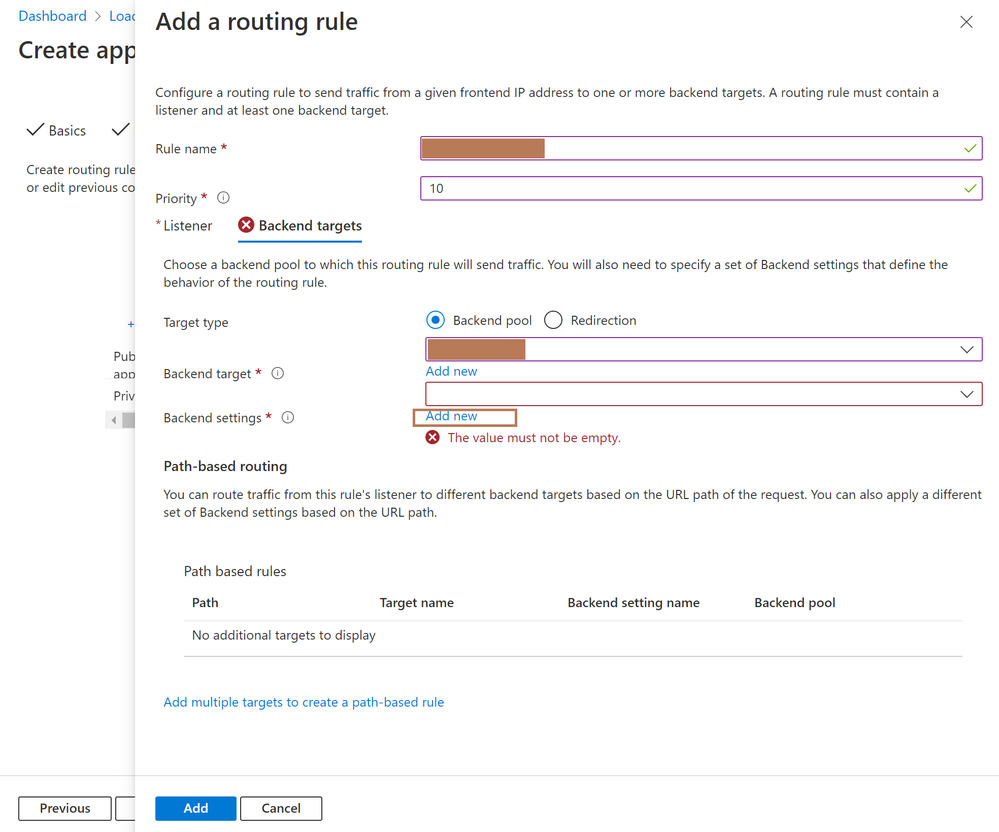The image size is (999, 832).
Task: Click into the Rule name field
Action: [701, 148]
